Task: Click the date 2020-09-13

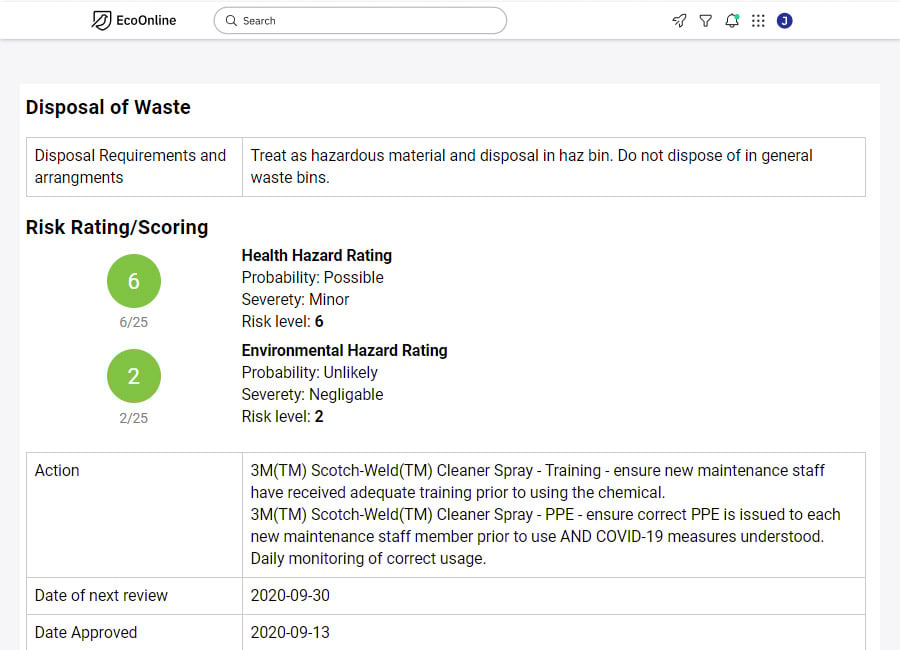Action: click(x=290, y=632)
